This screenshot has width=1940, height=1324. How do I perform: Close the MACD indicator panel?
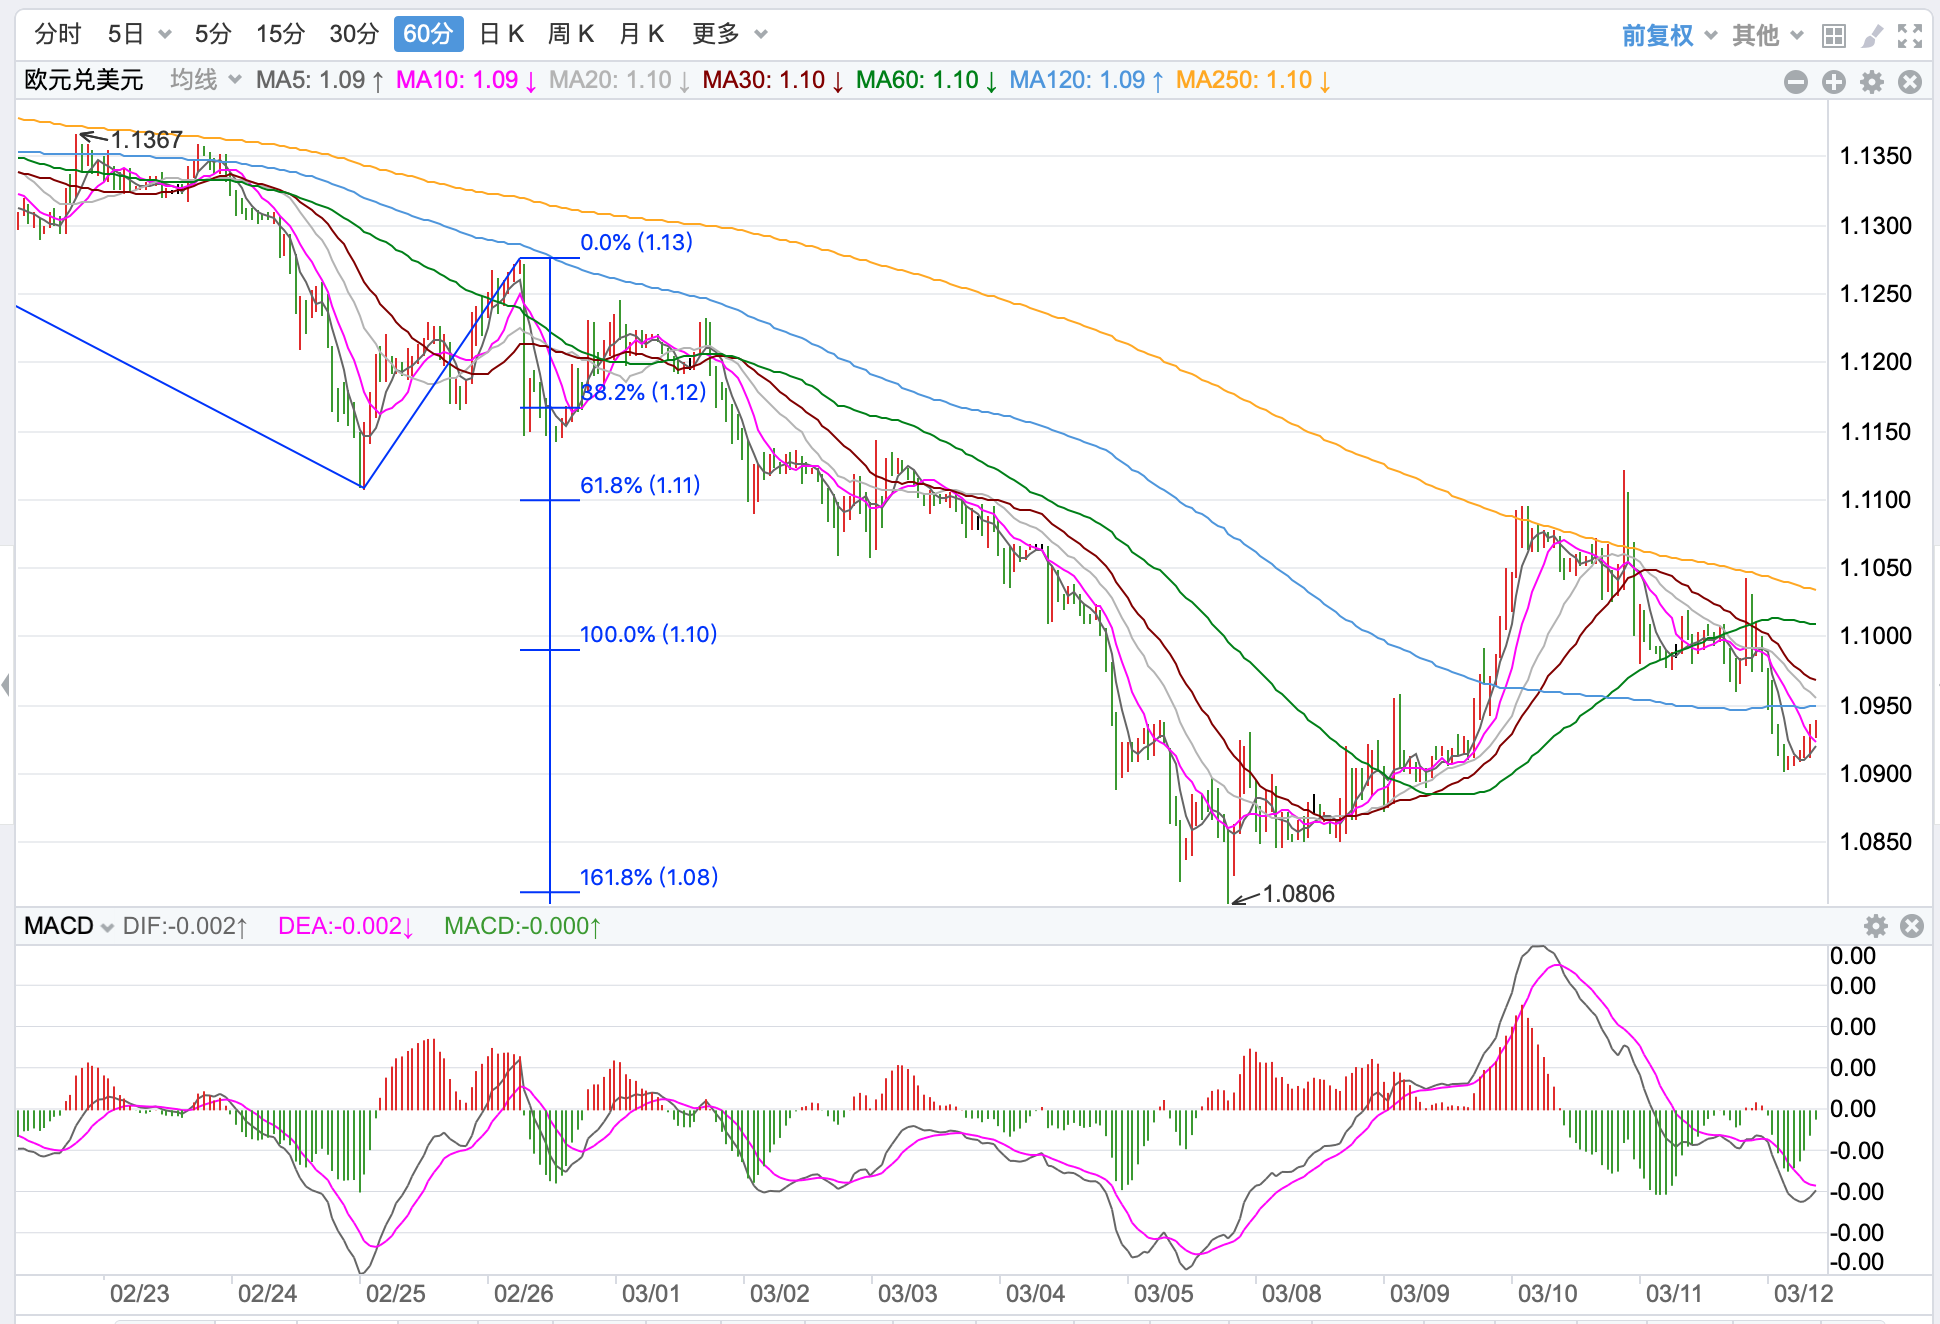click(x=1912, y=926)
